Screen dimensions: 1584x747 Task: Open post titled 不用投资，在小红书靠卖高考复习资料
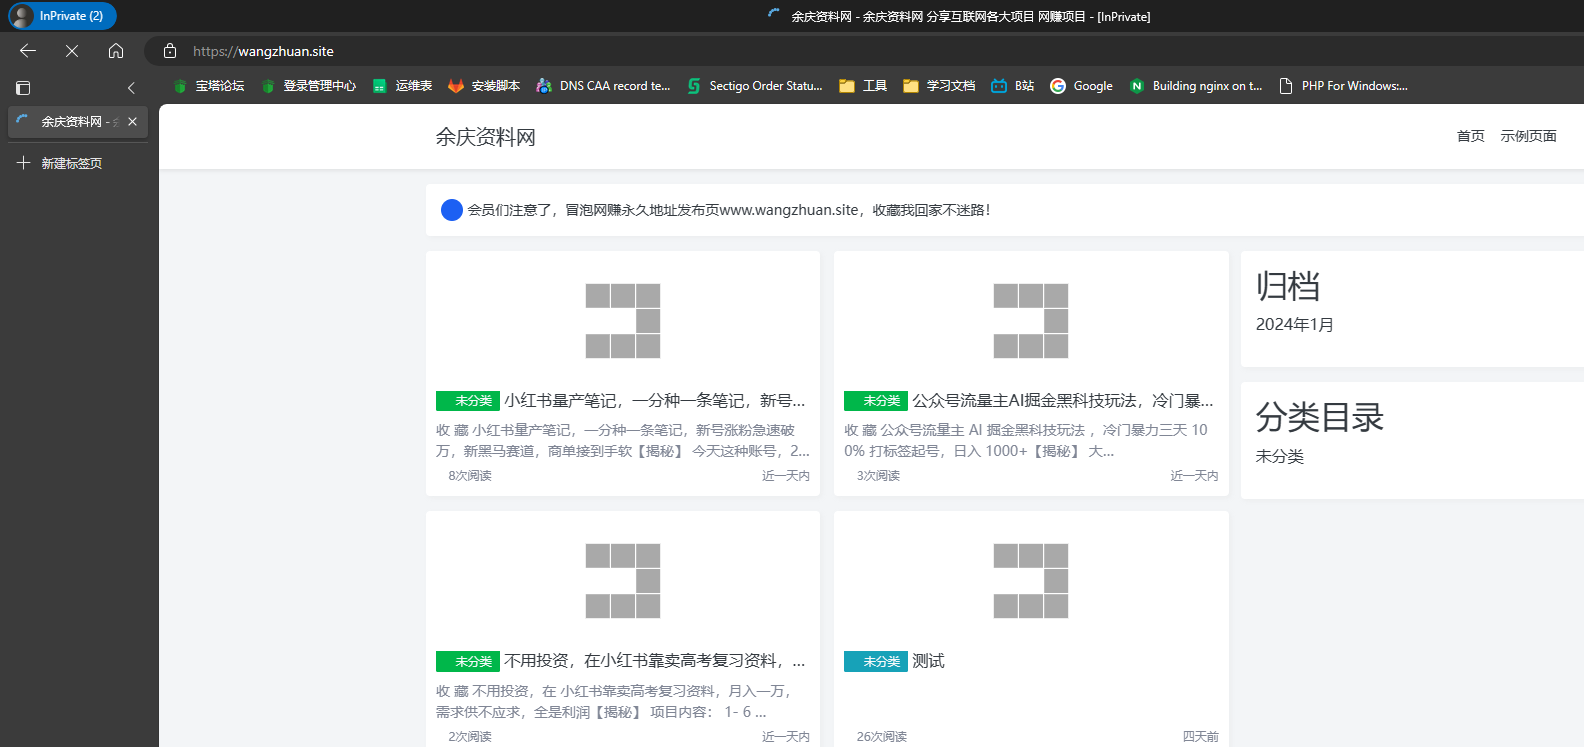(x=655, y=661)
